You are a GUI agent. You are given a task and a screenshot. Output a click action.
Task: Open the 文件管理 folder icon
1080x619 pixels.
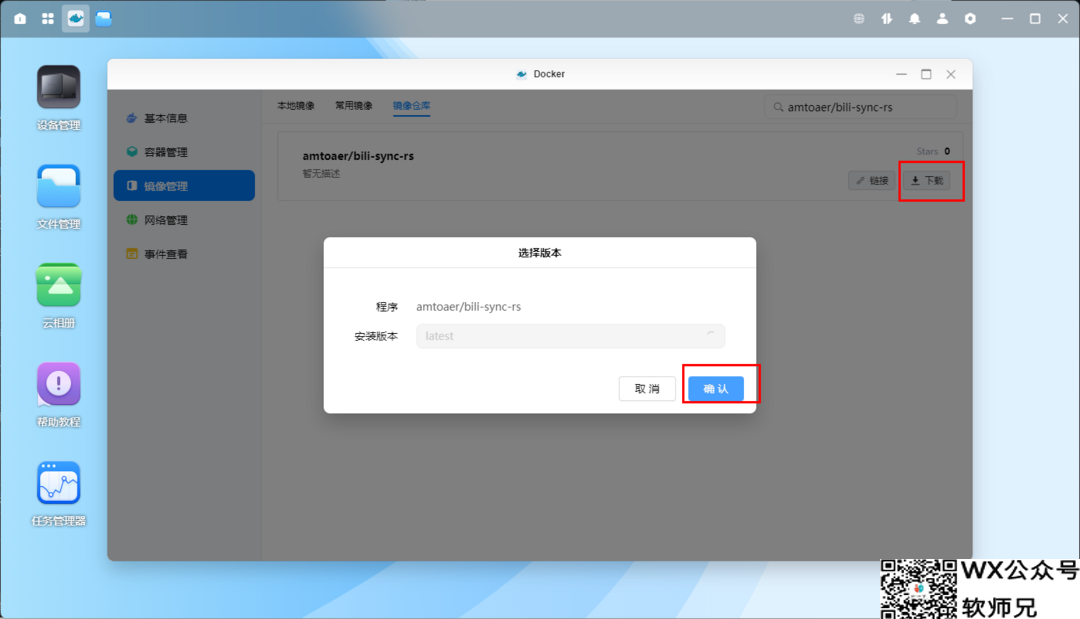click(58, 187)
